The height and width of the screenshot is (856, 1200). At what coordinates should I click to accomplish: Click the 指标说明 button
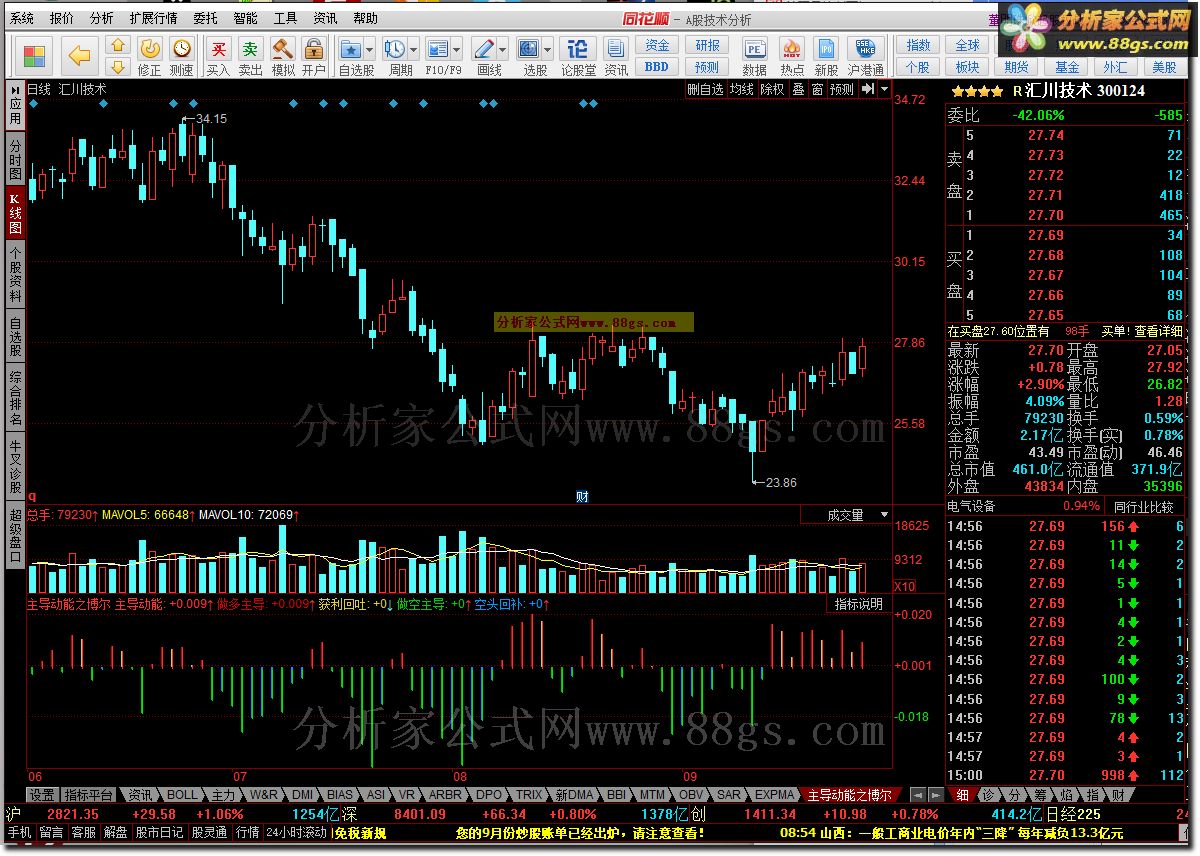coord(860,604)
